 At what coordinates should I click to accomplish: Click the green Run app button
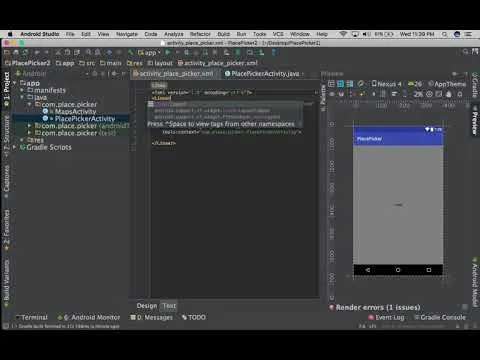[x=168, y=53]
